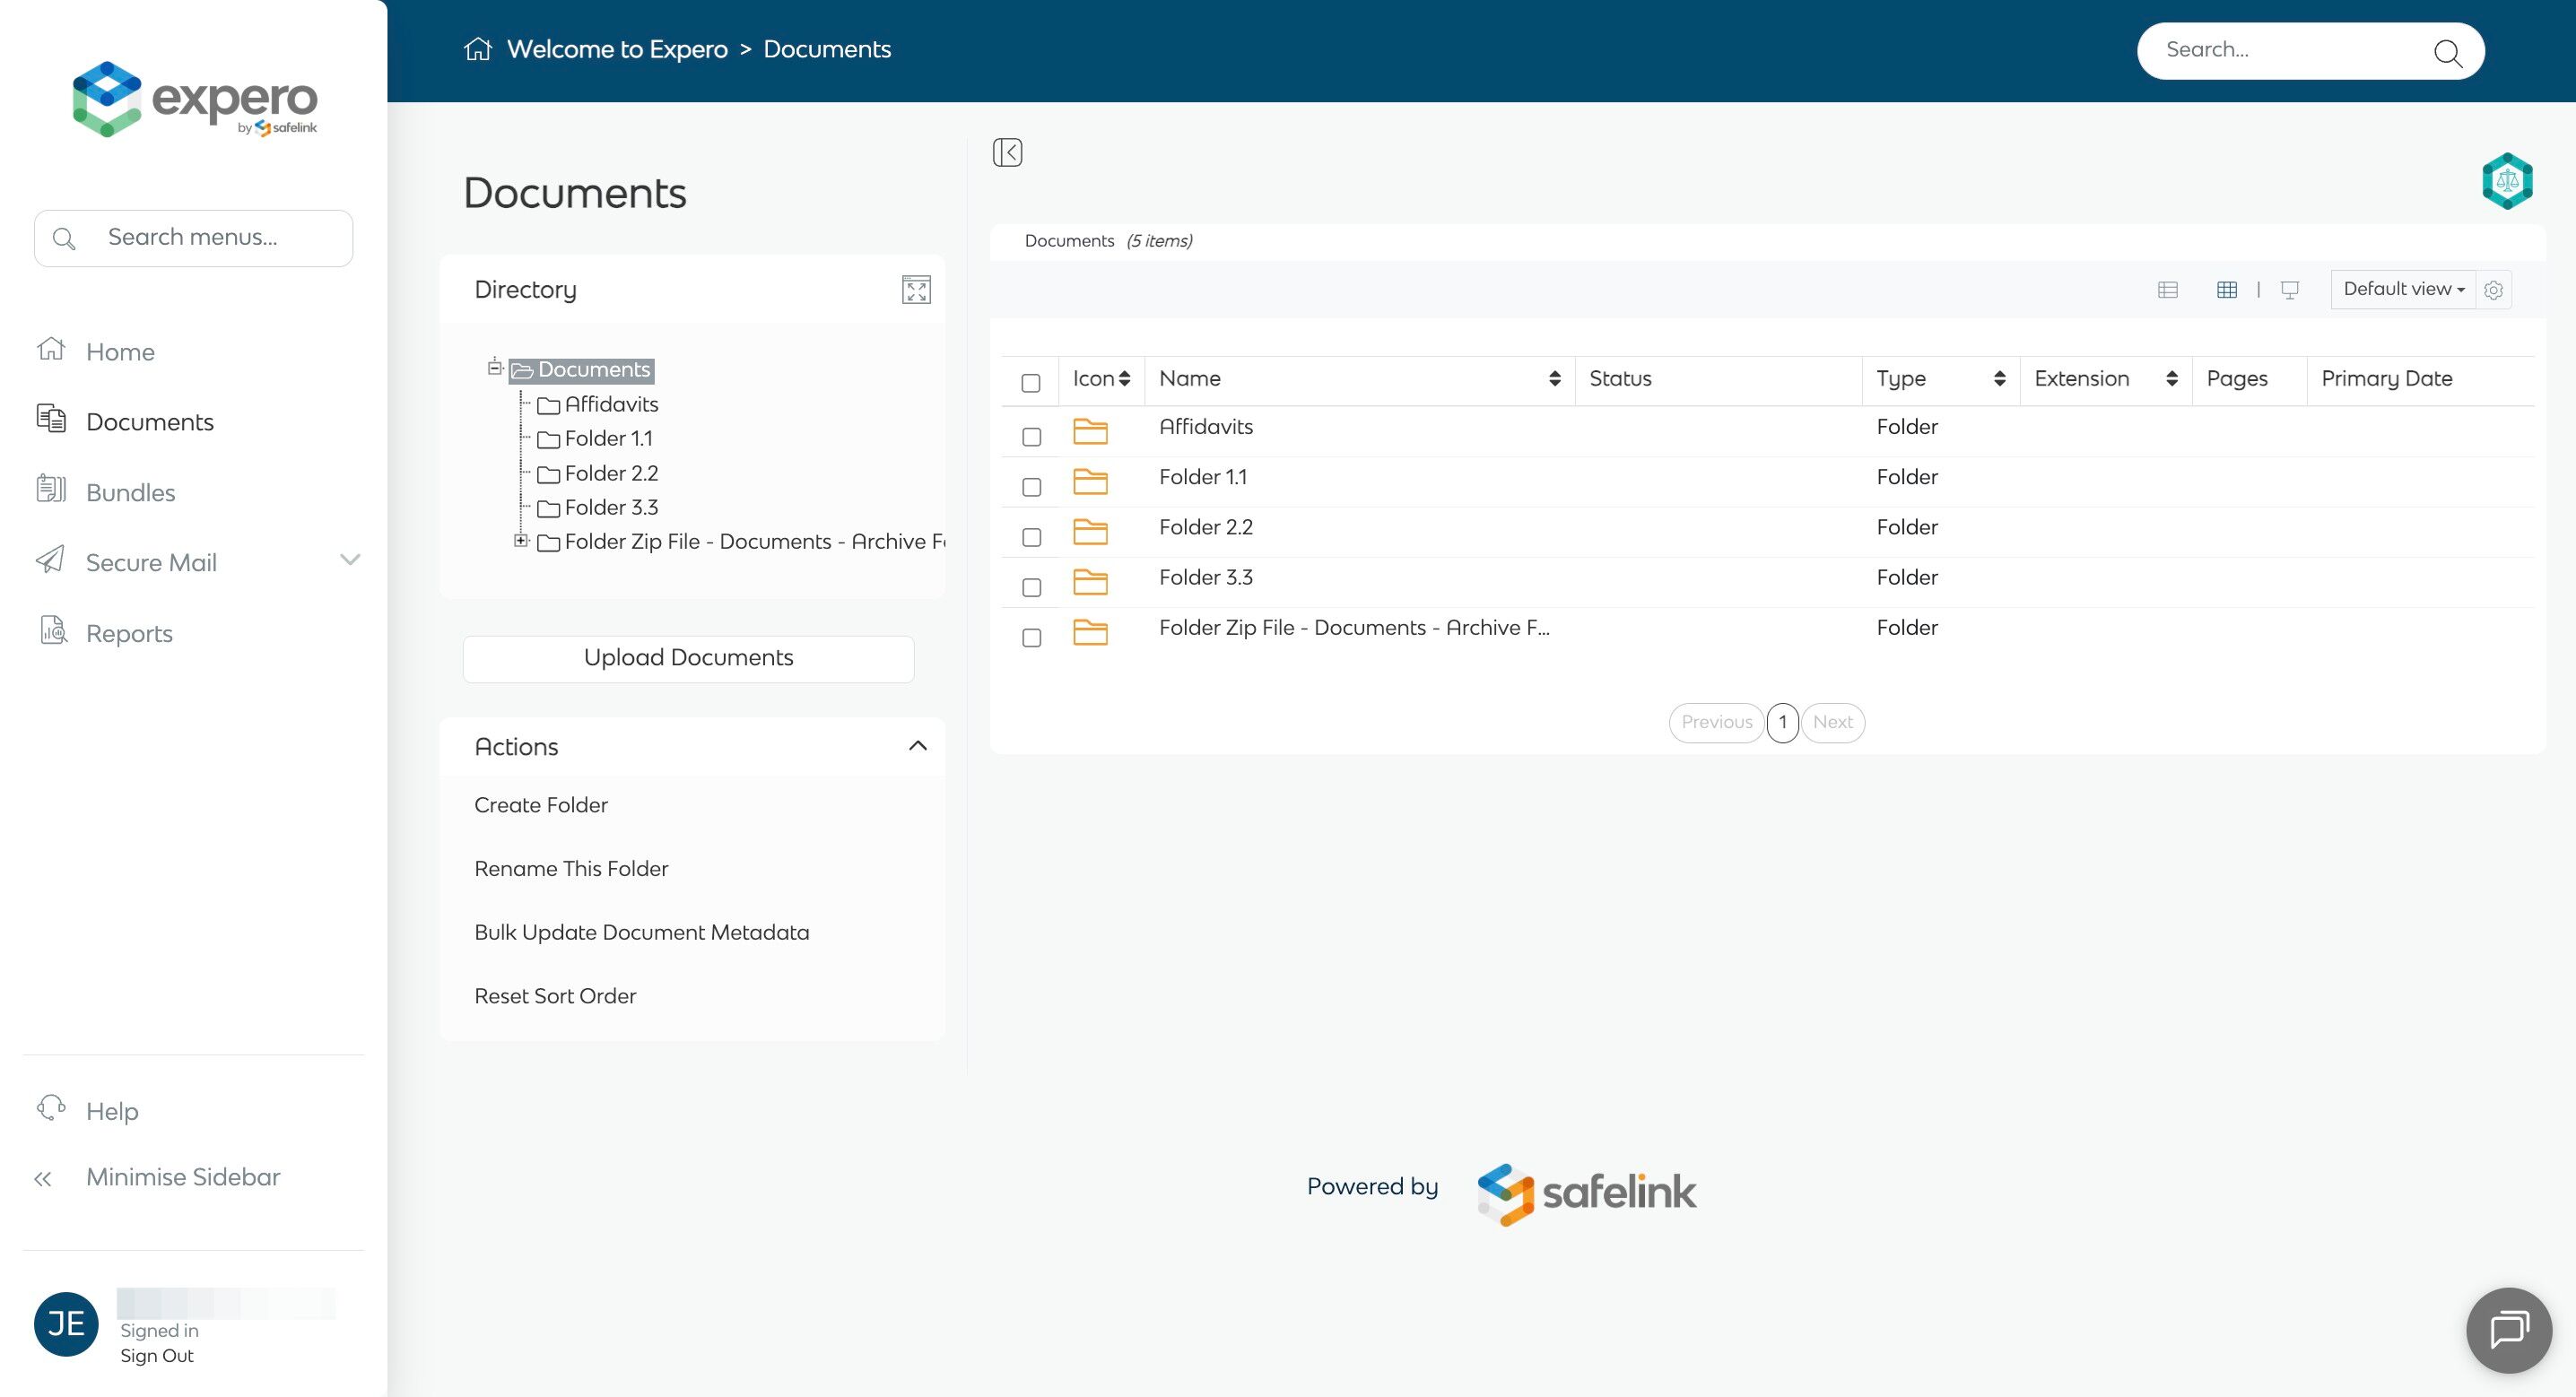Open the view settings gear icon
The width and height of the screenshot is (2576, 1397).
click(2493, 290)
